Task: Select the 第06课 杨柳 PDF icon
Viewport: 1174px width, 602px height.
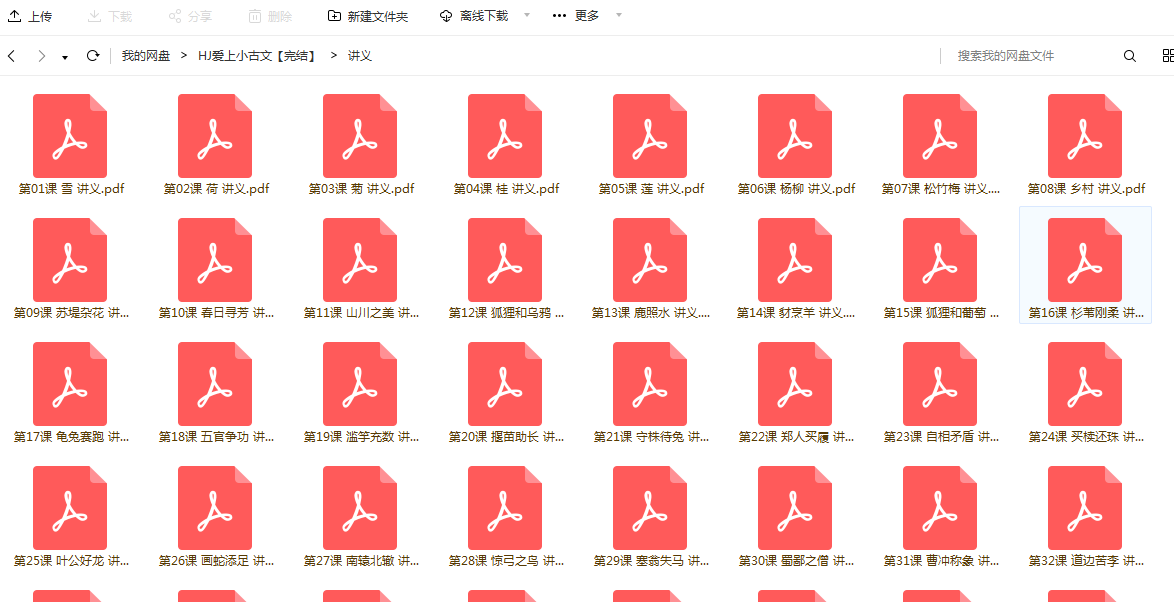Action: [795, 136]
